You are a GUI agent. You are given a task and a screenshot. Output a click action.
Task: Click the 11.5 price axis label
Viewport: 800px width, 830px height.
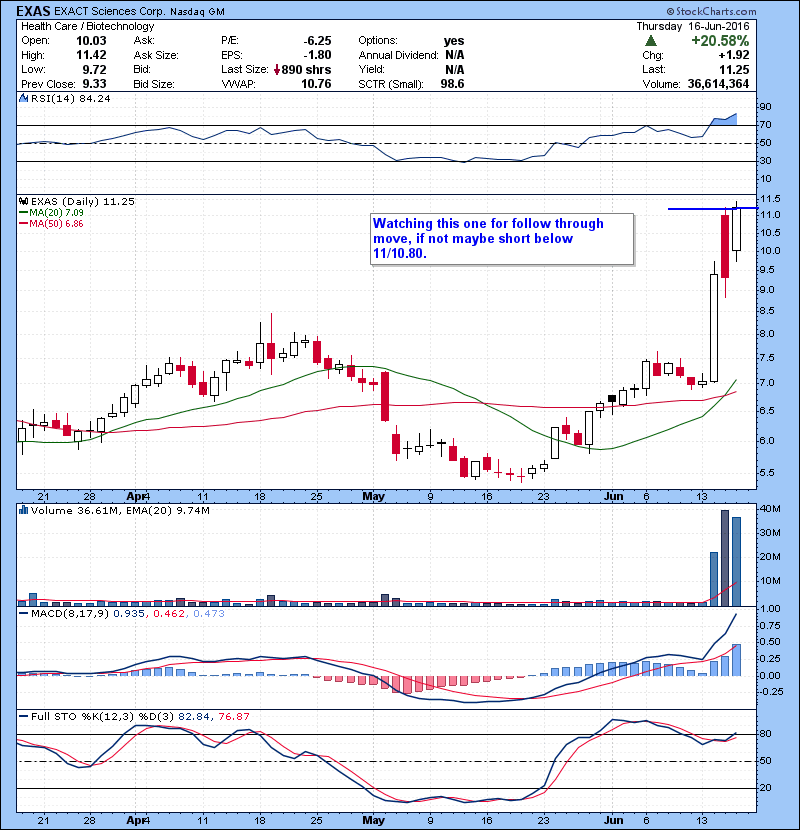point(770,199)
